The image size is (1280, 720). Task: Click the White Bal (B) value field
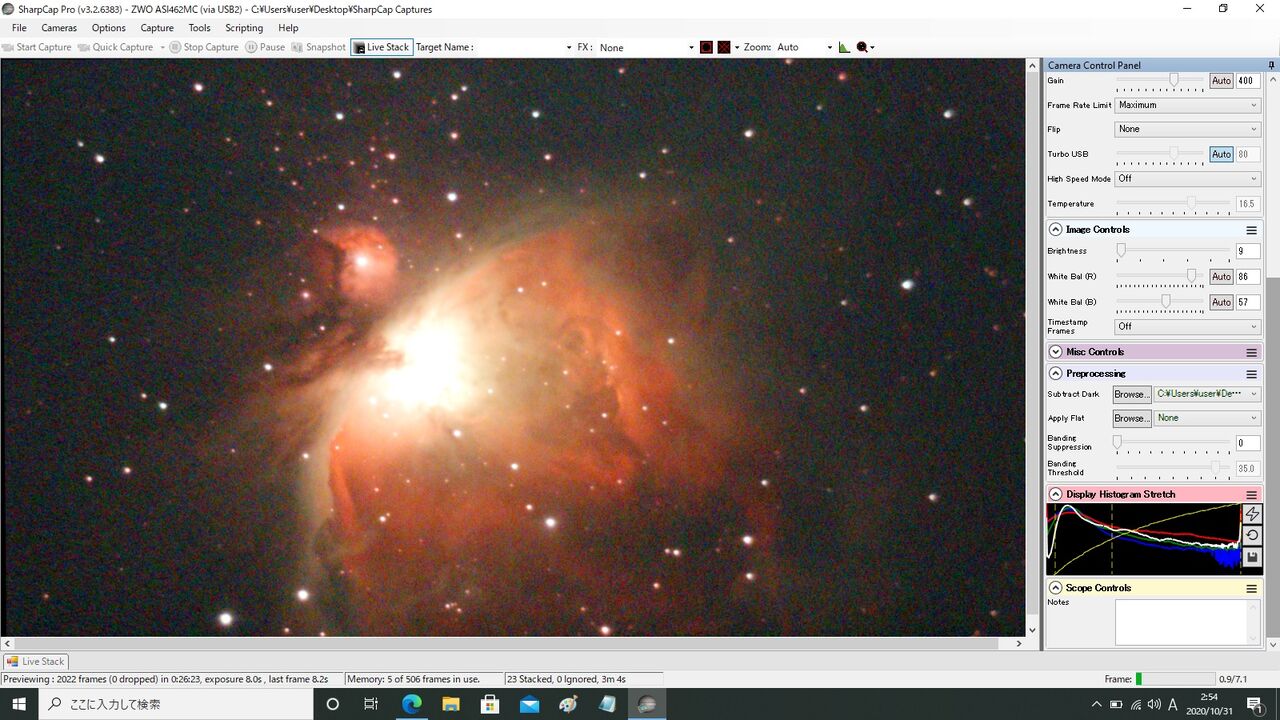tap(1248, 302)
